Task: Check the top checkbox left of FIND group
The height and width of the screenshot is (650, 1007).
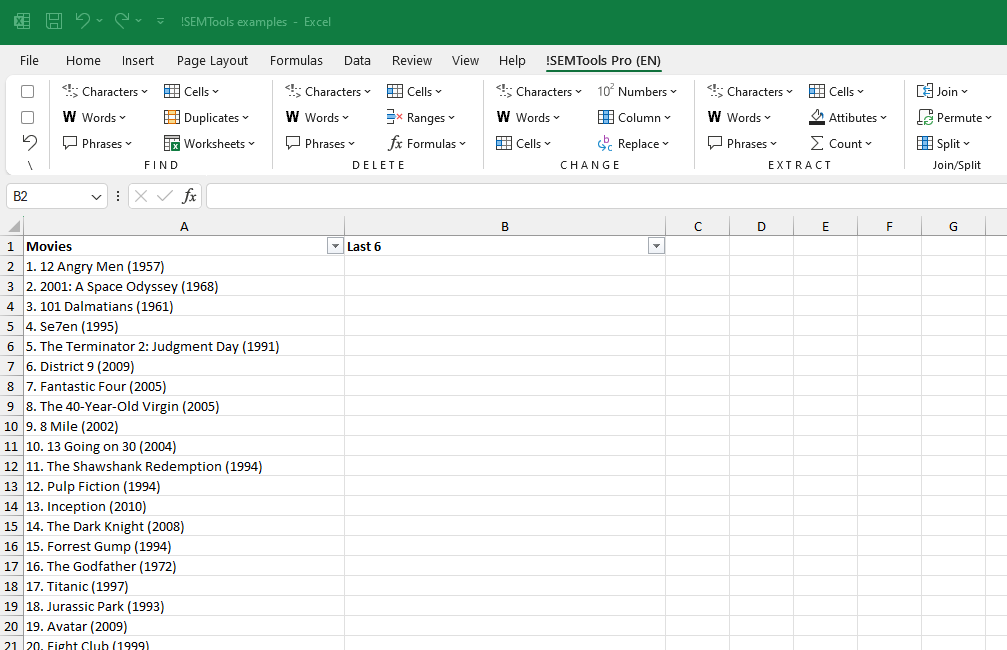Action: coord(27,91)
